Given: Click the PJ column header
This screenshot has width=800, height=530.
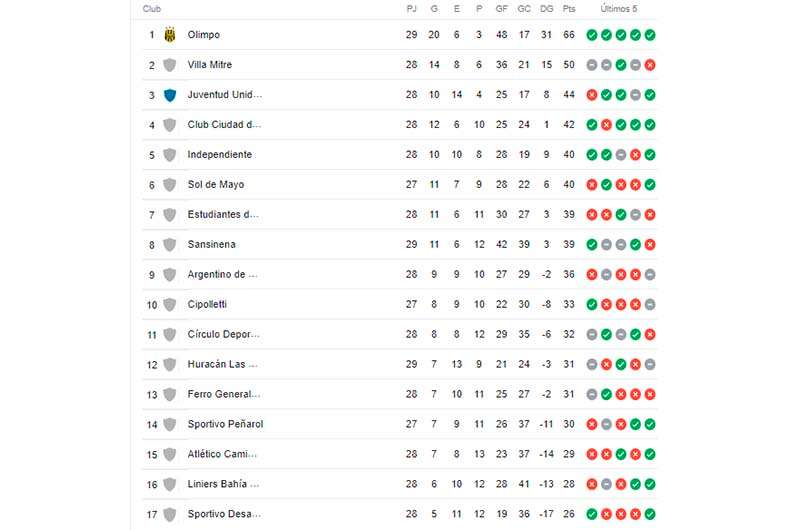Looking at the screenshot, I should [x=412, y=9].
